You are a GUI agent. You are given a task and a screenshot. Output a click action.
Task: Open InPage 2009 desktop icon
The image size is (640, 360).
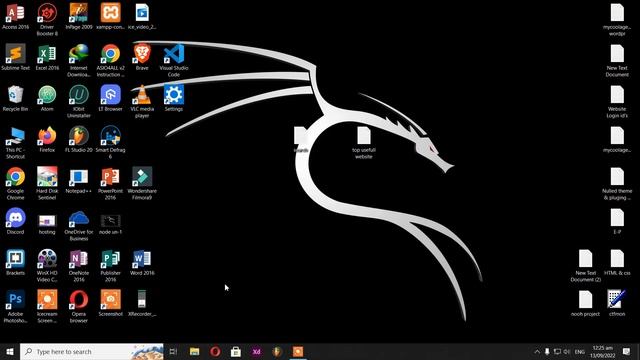[79, 16]
